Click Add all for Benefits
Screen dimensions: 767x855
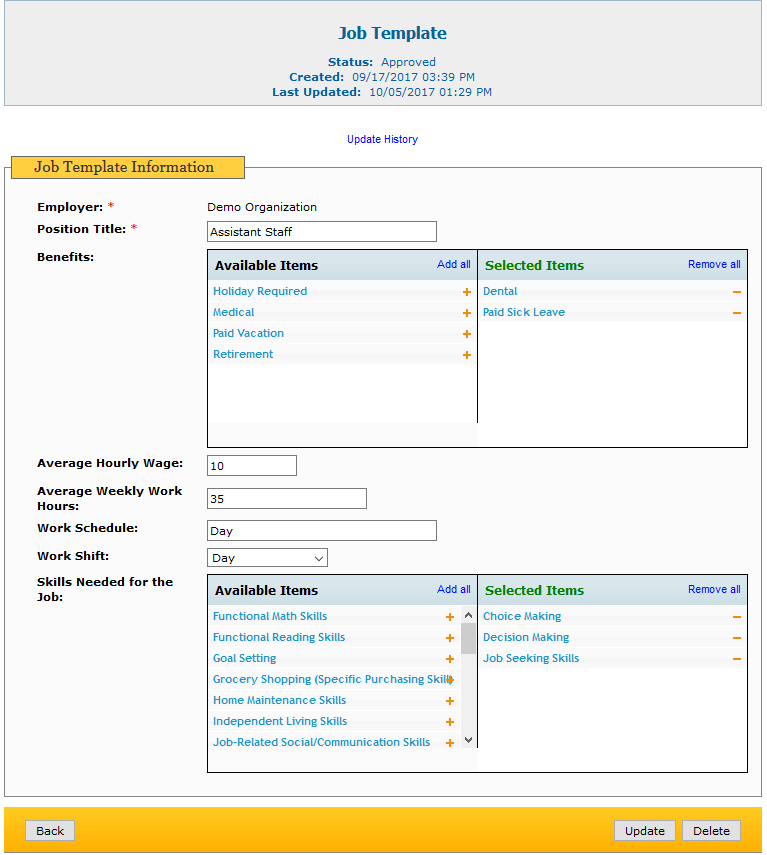(454, 264)
